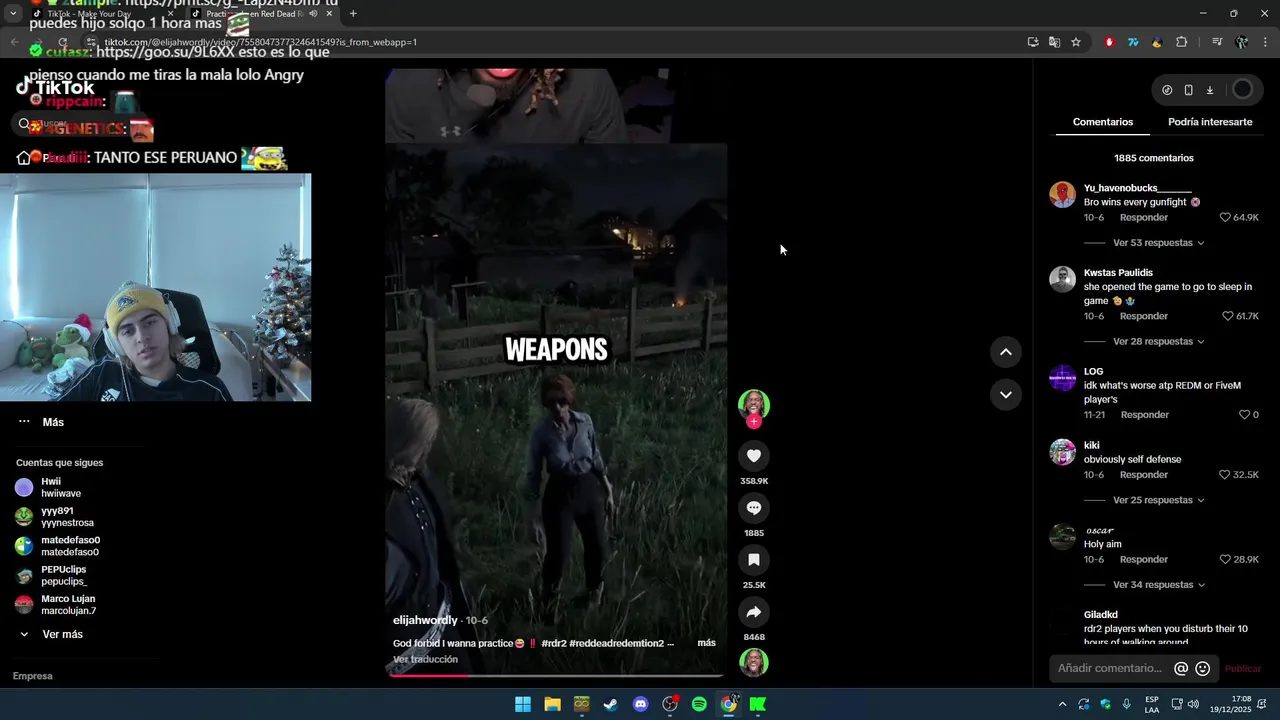Save video with the bookmark icon
Viewport: 1280px width, 720px height.
tap(754, 560)
